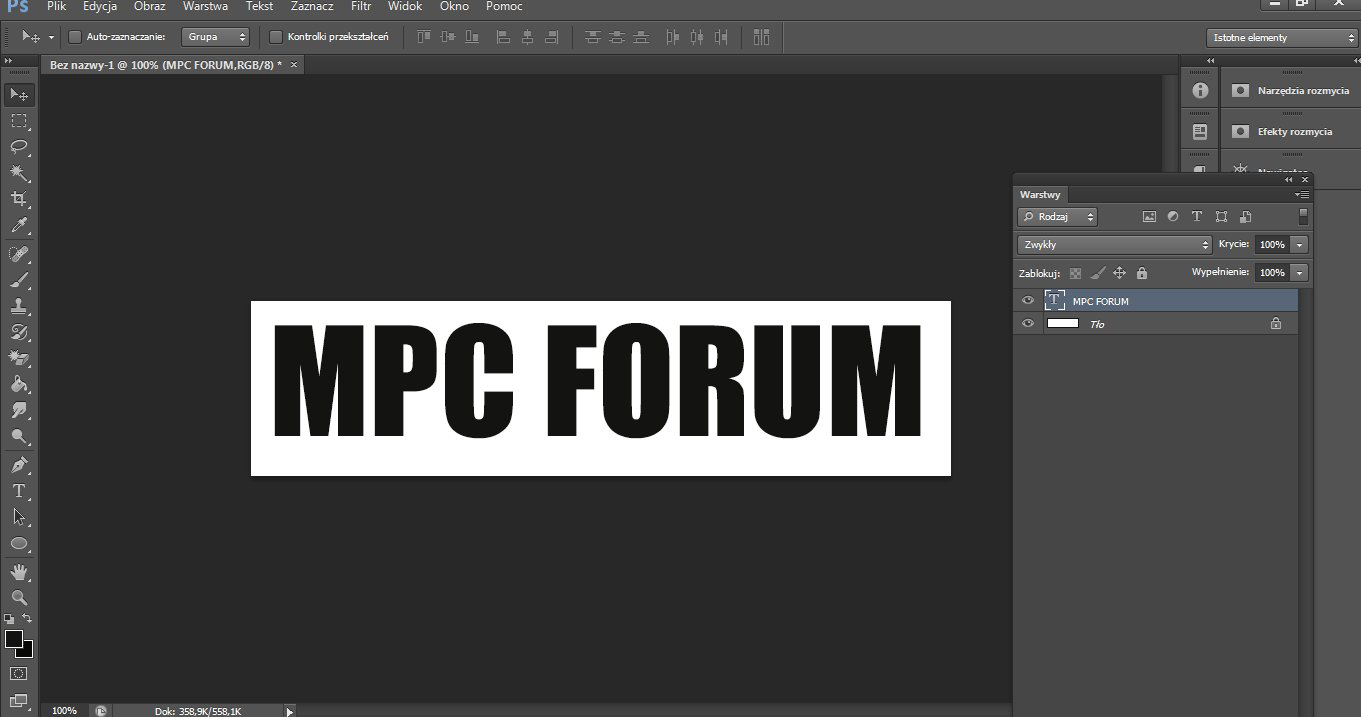Filter for shape layers in Warstwy
1361x717 pixels.
(1221, 216)
